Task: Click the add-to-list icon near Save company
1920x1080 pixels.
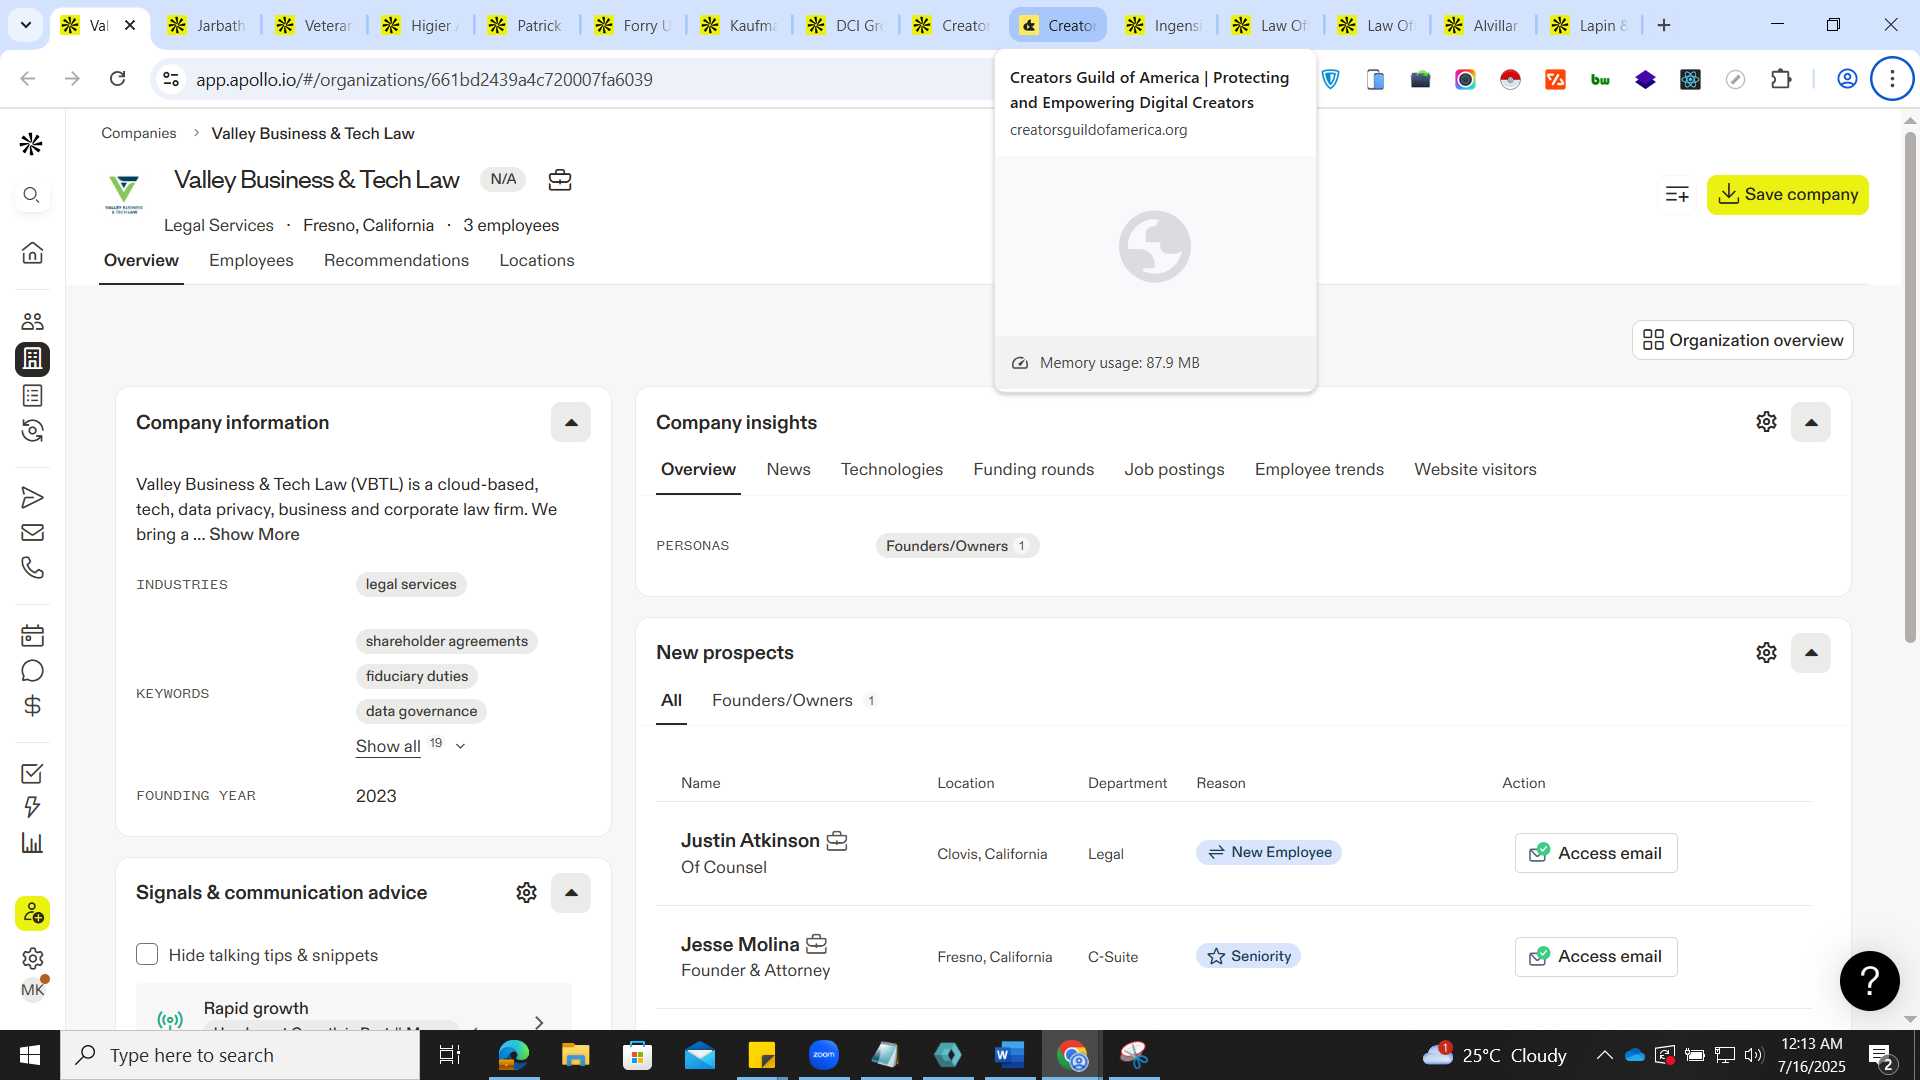Action: click(1677, 194)
